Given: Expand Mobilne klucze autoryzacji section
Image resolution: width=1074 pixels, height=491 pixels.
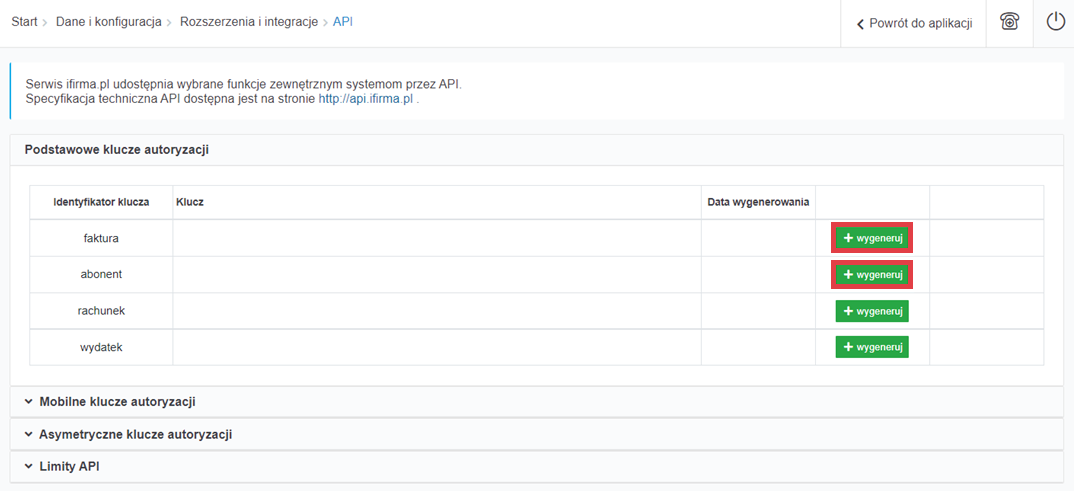Looking at the screenshot, I should pos(116,402).
